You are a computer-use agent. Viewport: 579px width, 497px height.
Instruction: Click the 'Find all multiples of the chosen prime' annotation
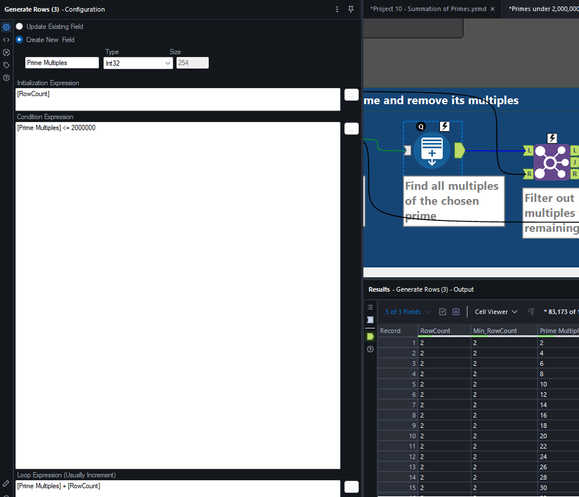(x=453, y=201)
